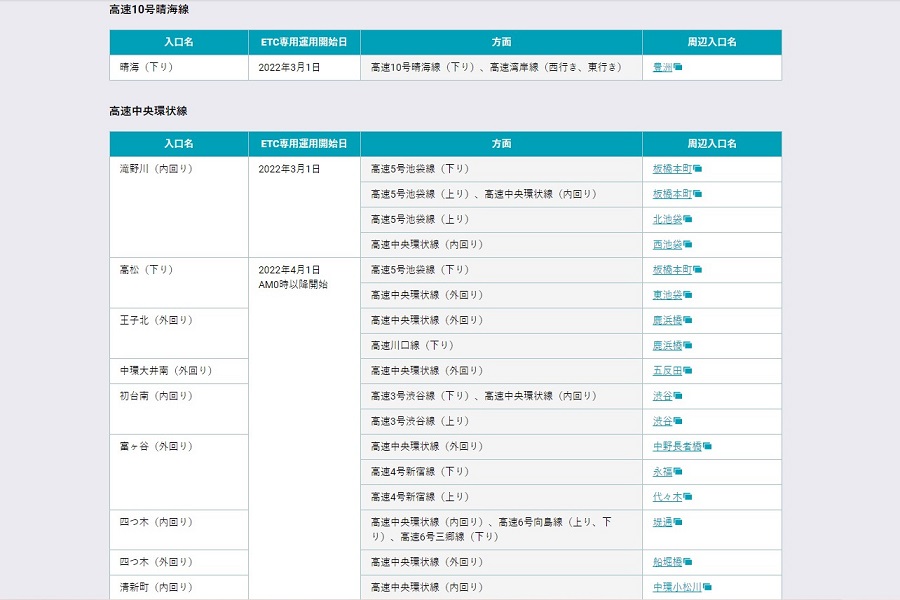Open the 渋谷 link in the 高速3号渋谷線（上り） row
Image resolution: width=900 pixels, height=600 pixels.
(x=660, y=421)
